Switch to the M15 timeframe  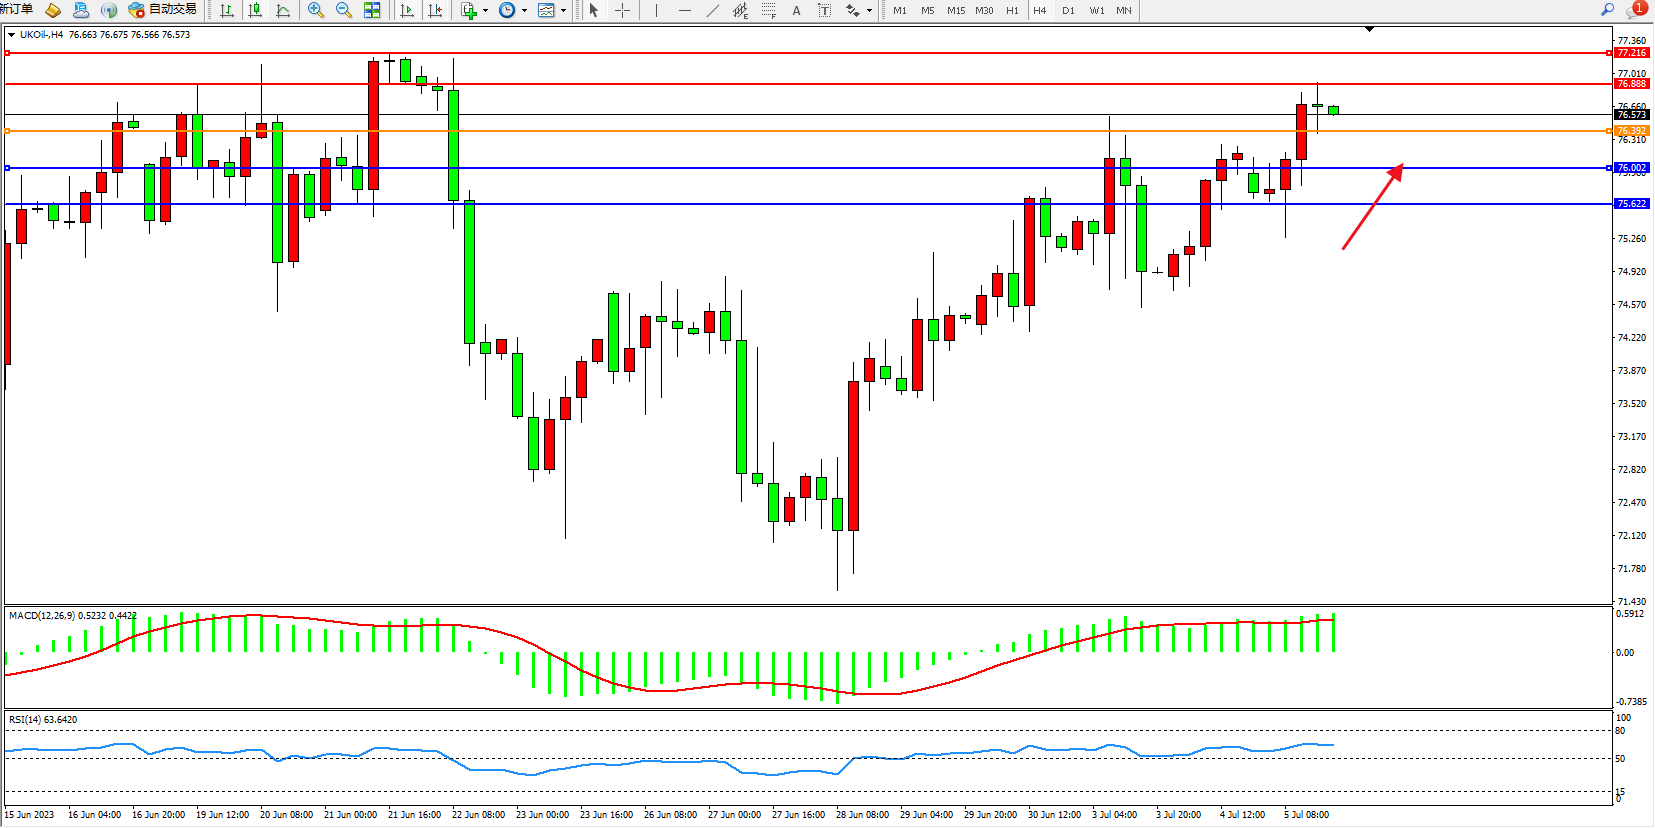pos(956,10)
